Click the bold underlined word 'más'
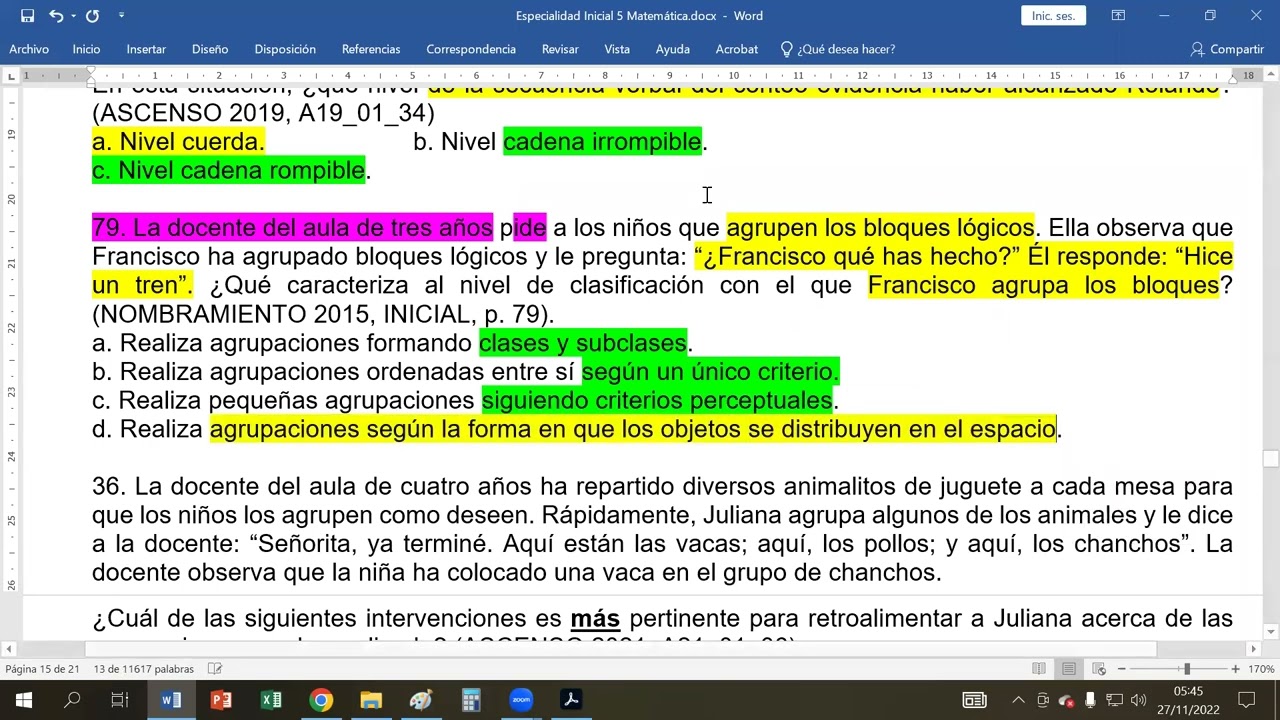Screen dimensions: 1280x720 point(595,619)
